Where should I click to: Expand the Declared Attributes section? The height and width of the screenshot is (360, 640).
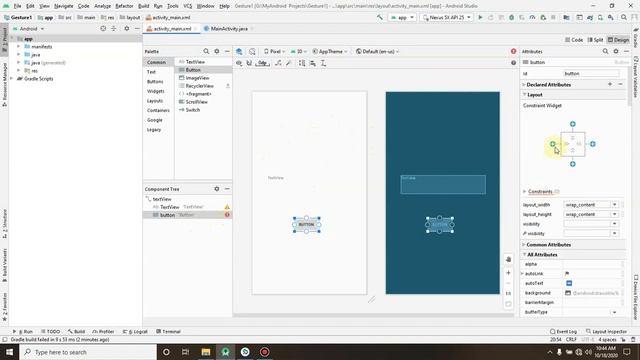(524, 84)
